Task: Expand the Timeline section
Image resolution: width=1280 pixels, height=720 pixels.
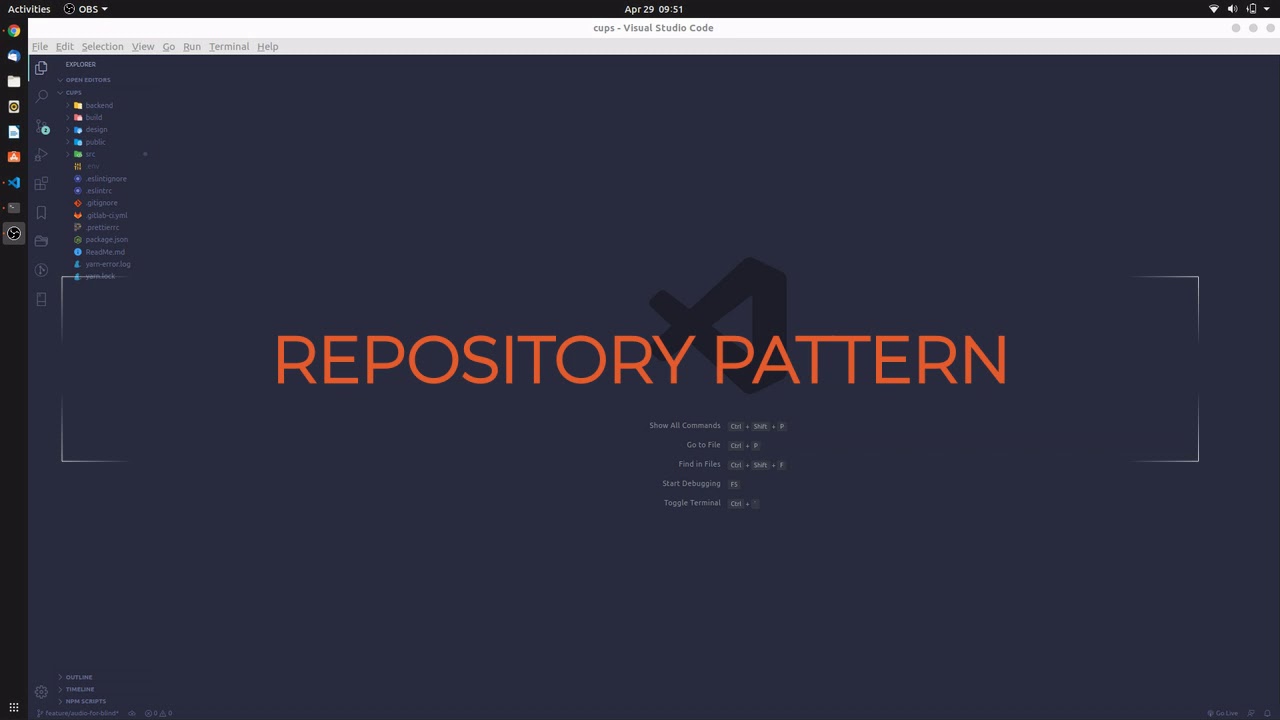Action: pos(80,689)
